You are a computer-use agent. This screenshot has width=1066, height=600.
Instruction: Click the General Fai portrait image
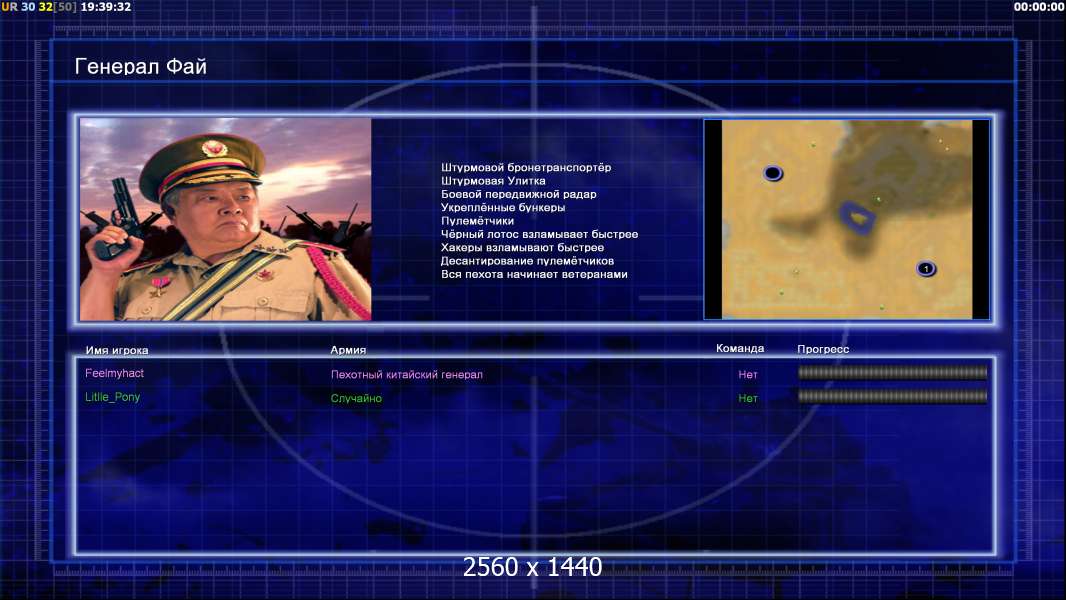pos(226,219)
